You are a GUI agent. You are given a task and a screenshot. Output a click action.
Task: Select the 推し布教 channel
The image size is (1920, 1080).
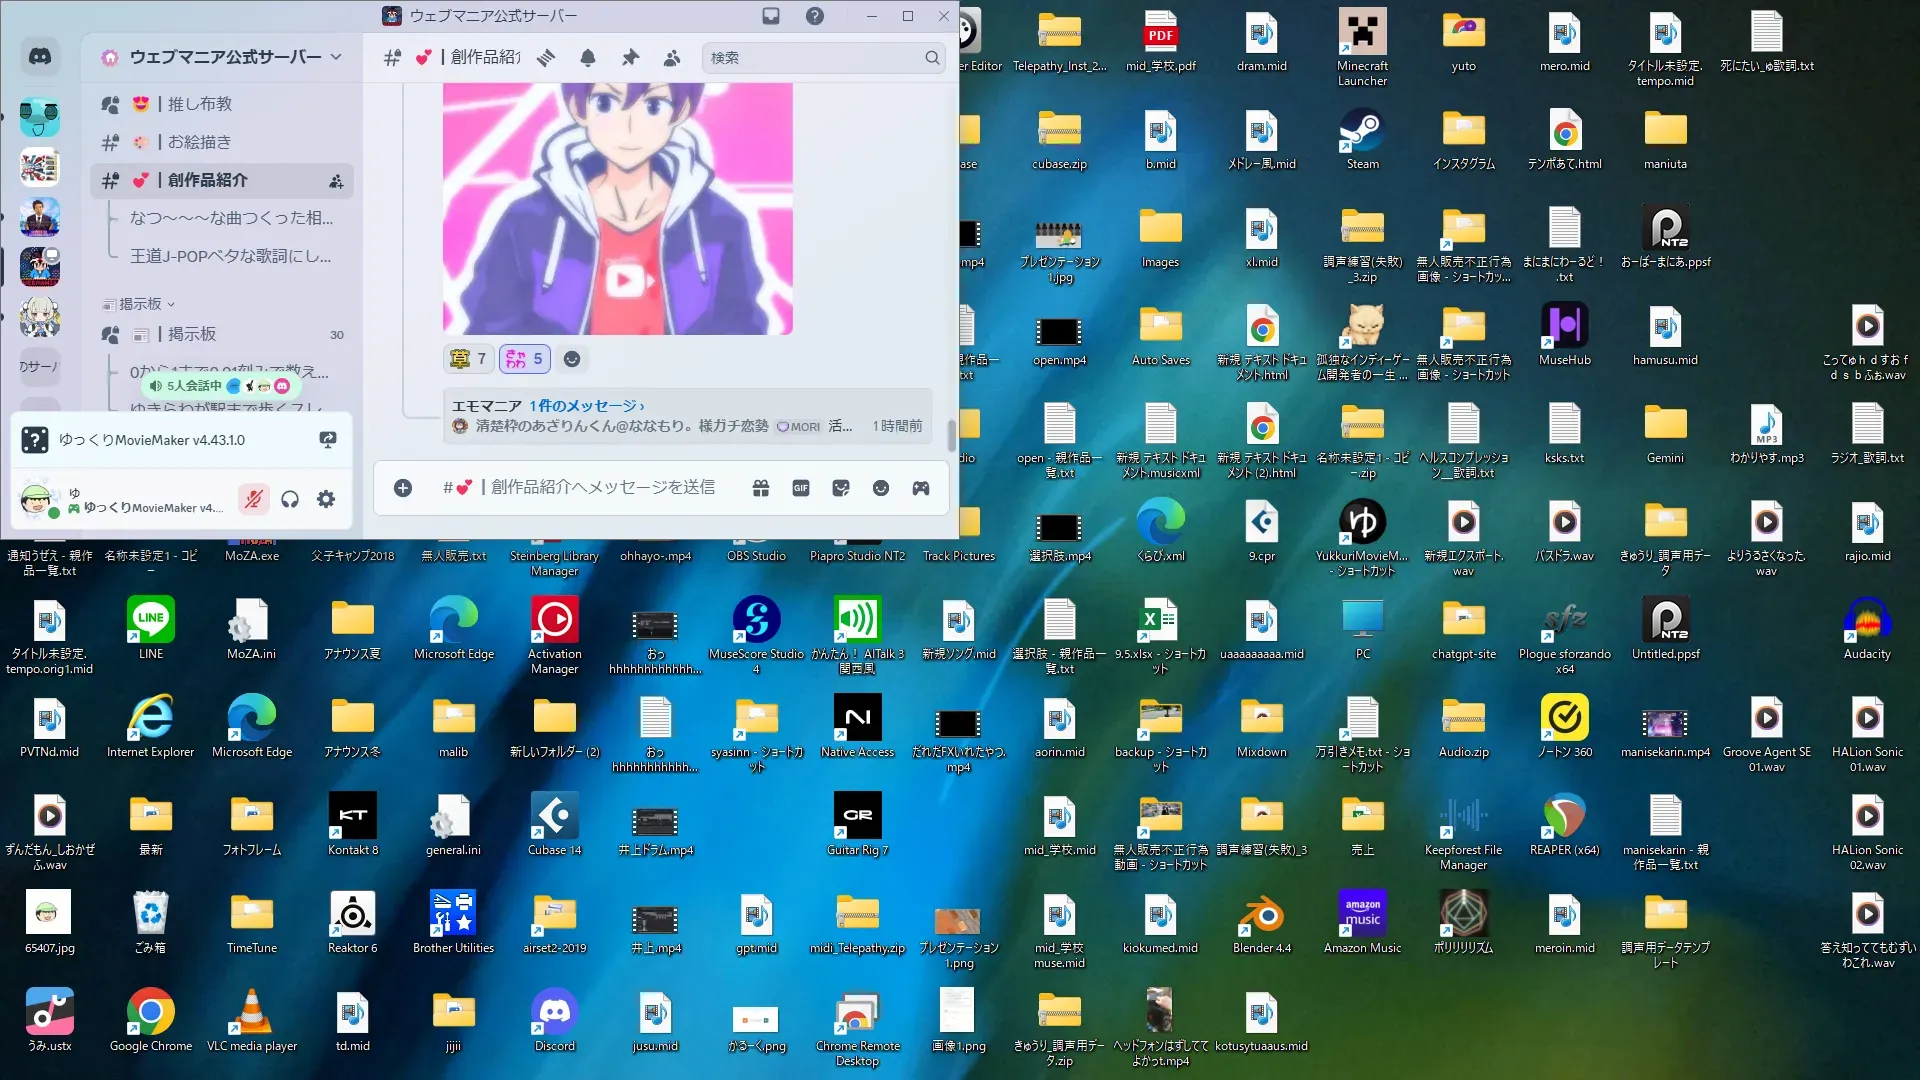pyautogui.click(x=200, y=104)
